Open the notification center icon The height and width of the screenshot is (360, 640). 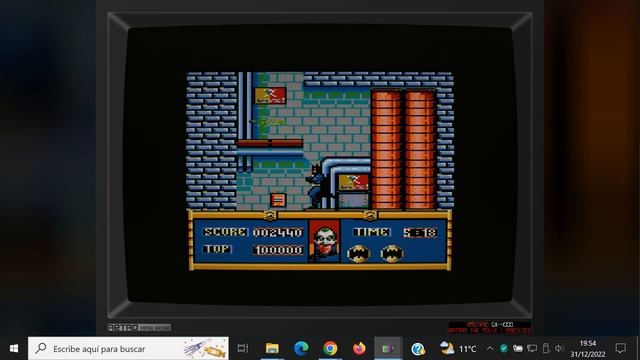coord(621,349)
